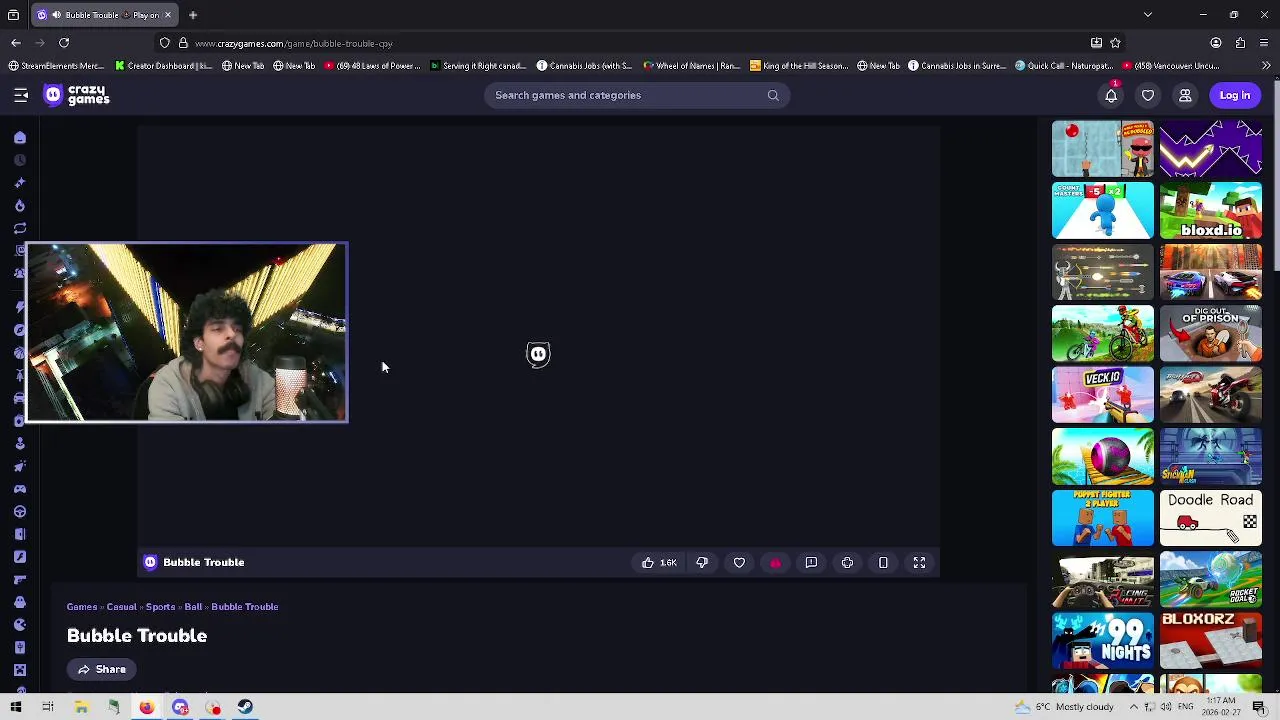Screen dimensions: 1280x720
Task: Open the Casual breadcrumb link
Action: pyautogui.click(x=121, y=607)
